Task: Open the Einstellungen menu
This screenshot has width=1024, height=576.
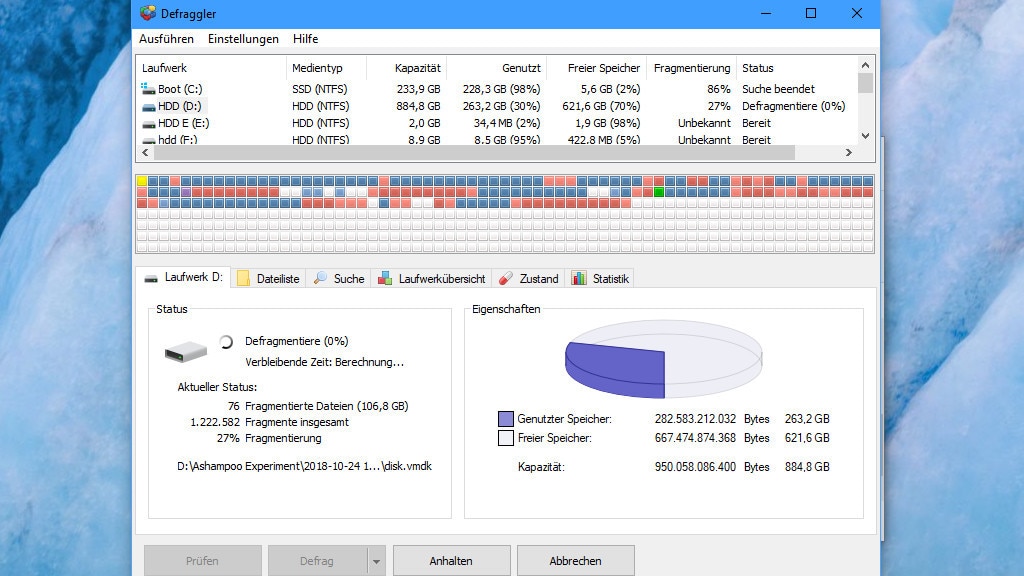Action: click(x=244, y=39)
